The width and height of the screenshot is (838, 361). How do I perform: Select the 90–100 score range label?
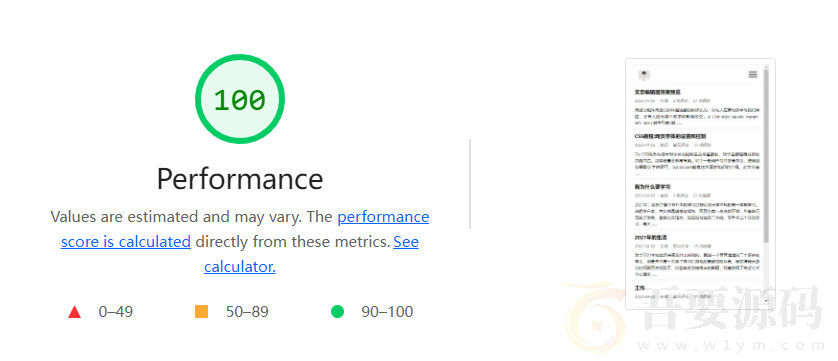(x=387, y=312)
